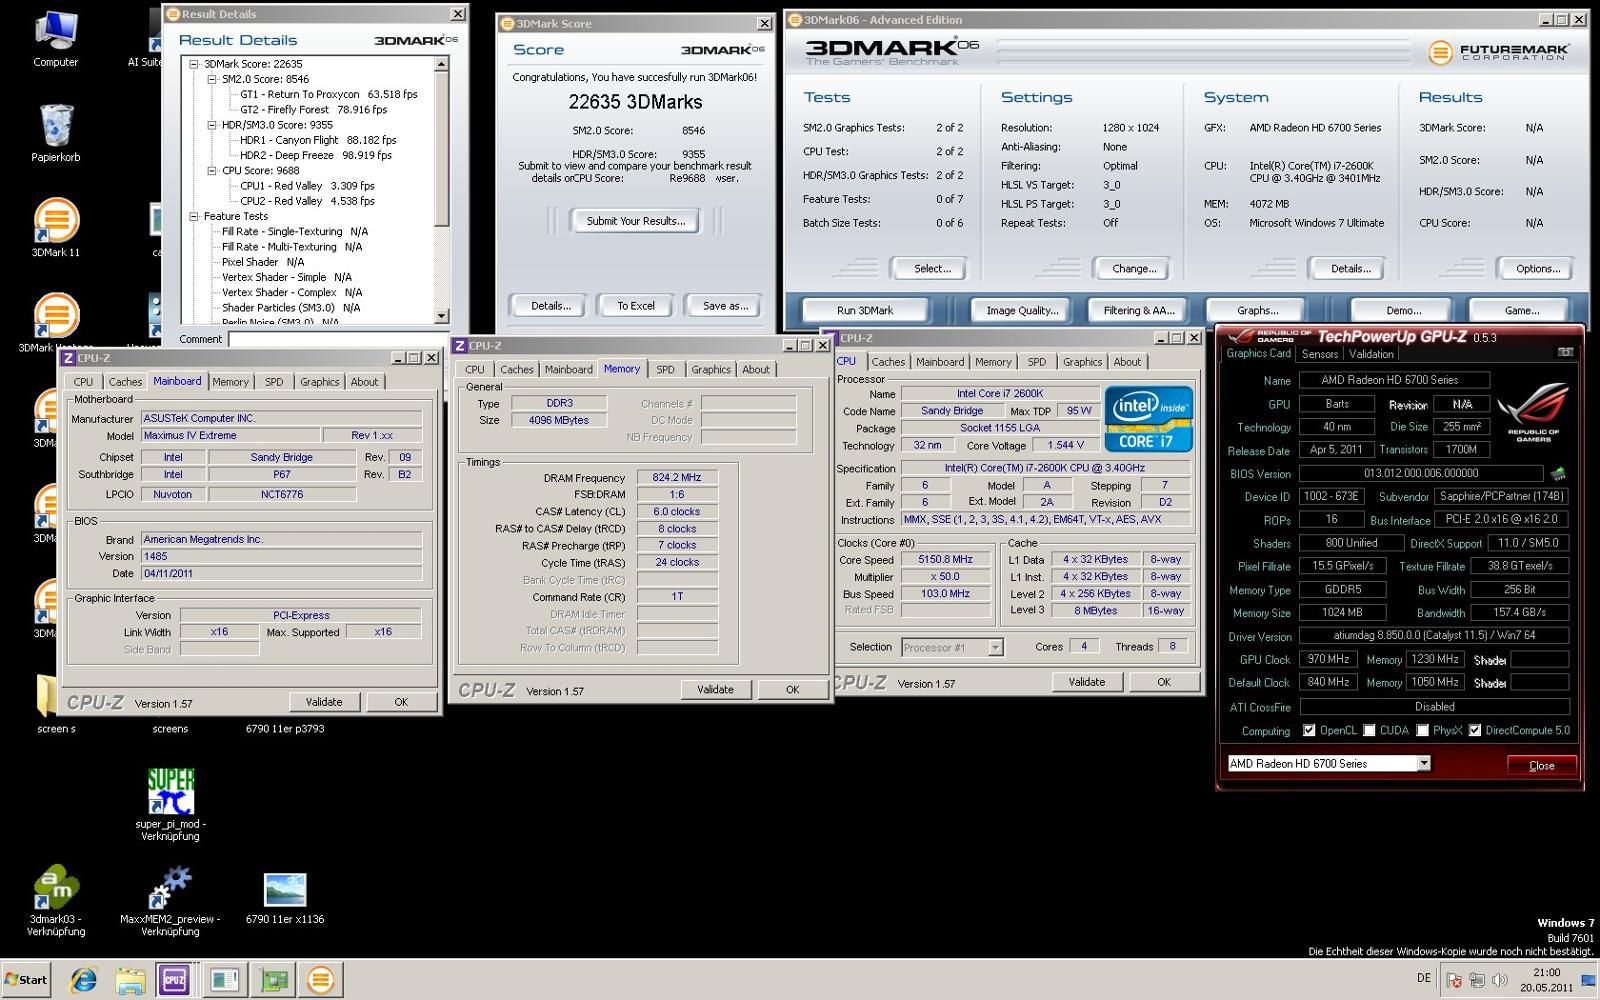Viewport: 1600px width, 1000px height.
Task: Select HDR2 - Deep Freeze result row
Action: [x=316, y=156]
